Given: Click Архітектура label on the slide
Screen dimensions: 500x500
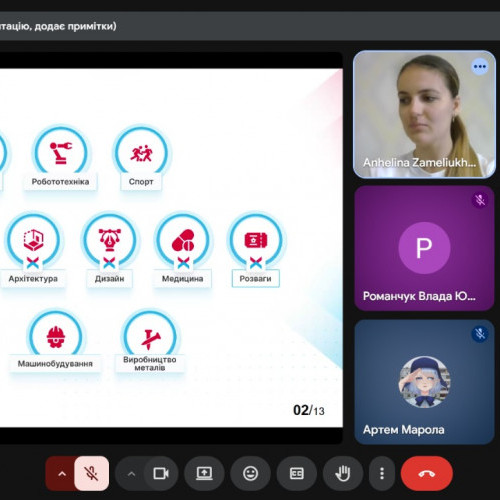Looking at the screenshot, I should 33,279.
